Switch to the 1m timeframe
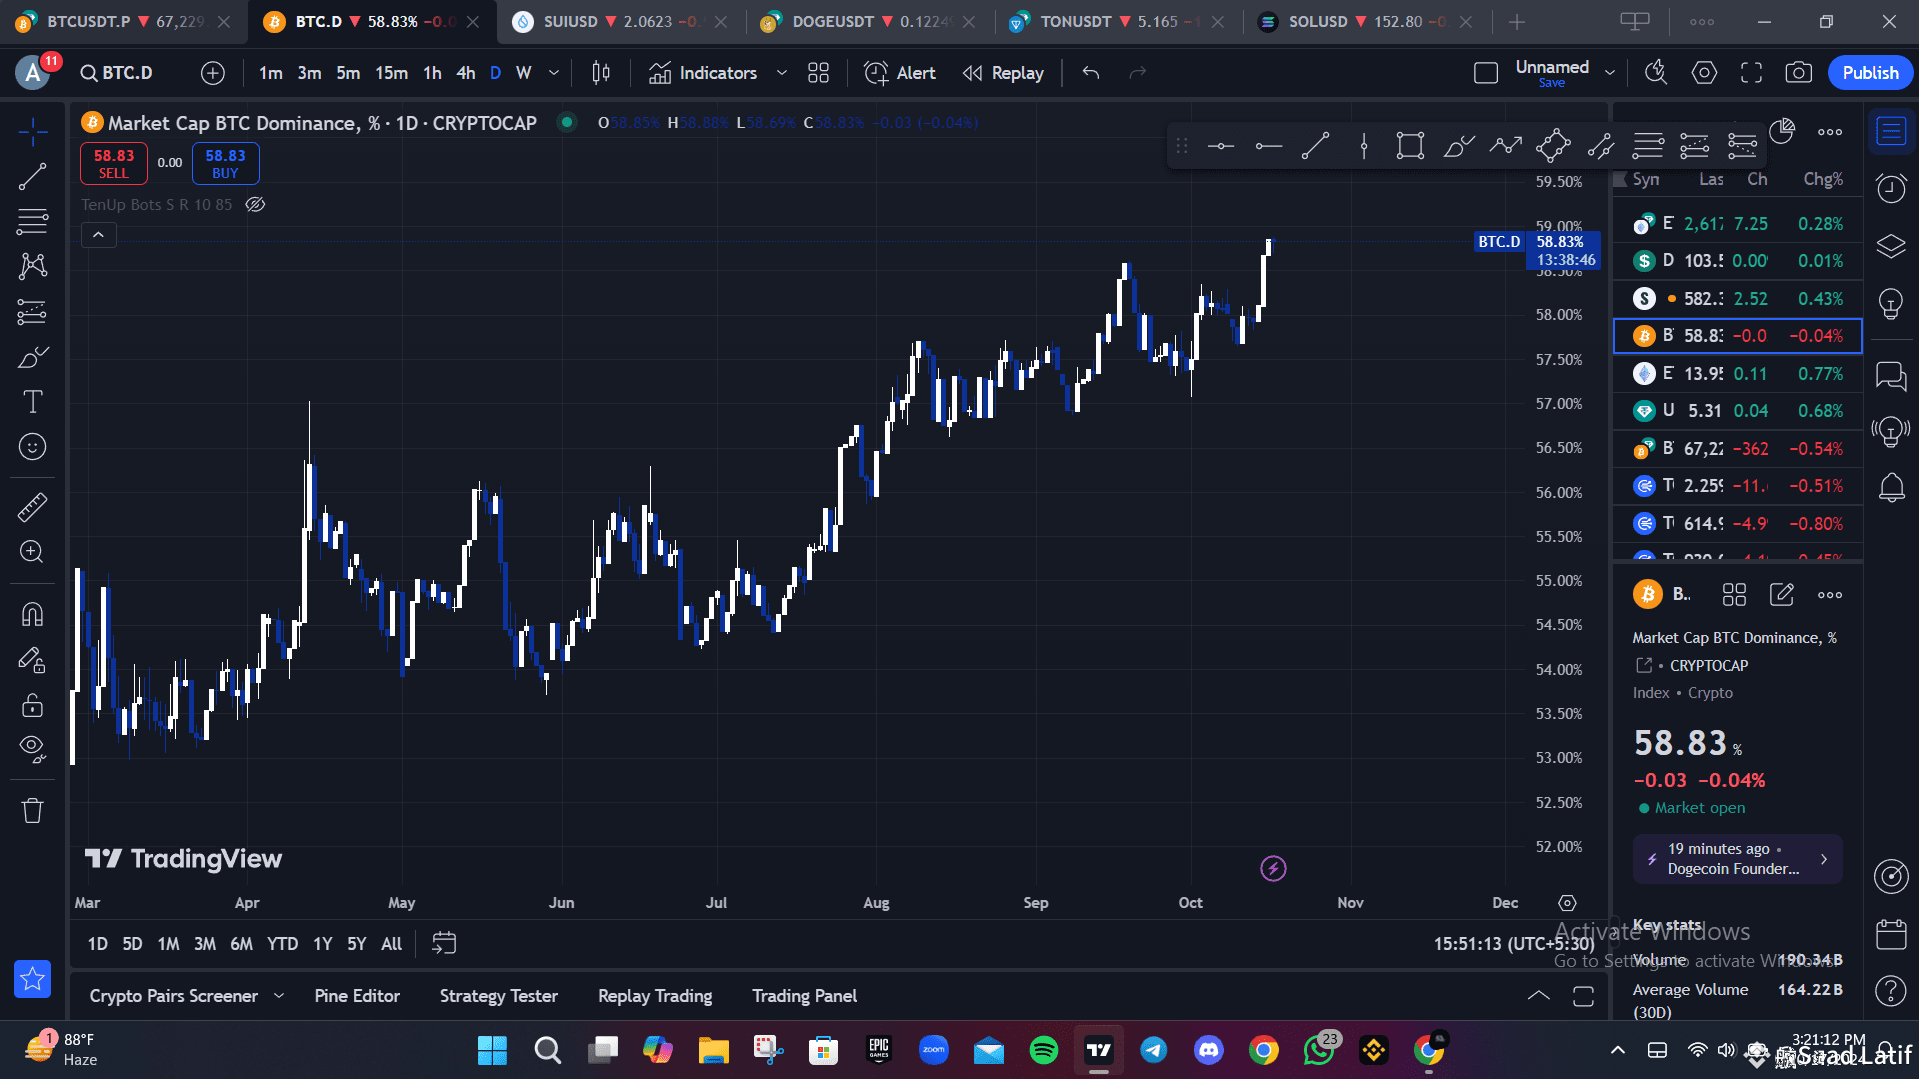The width and height of the screenshot is (1919, 1079). (x=270, y=73)
